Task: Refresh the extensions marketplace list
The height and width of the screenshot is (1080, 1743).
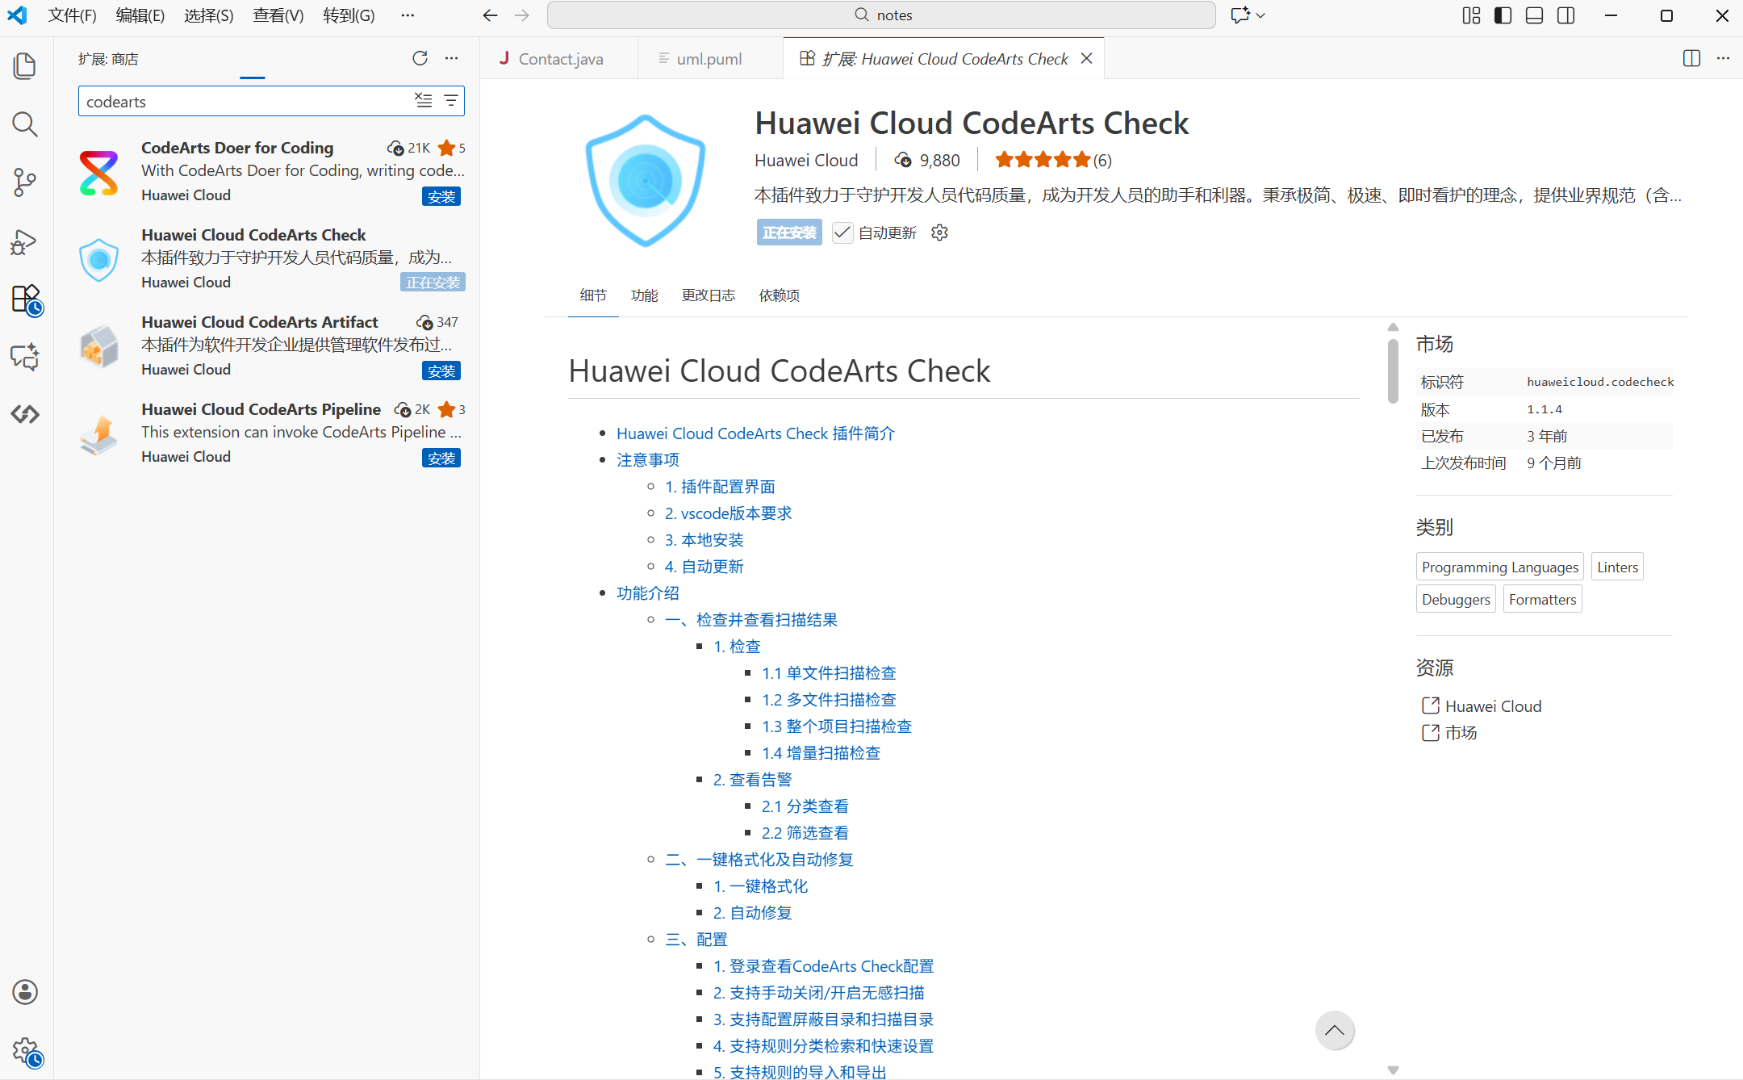Action: pyautogui.click(x=420, y=59)
